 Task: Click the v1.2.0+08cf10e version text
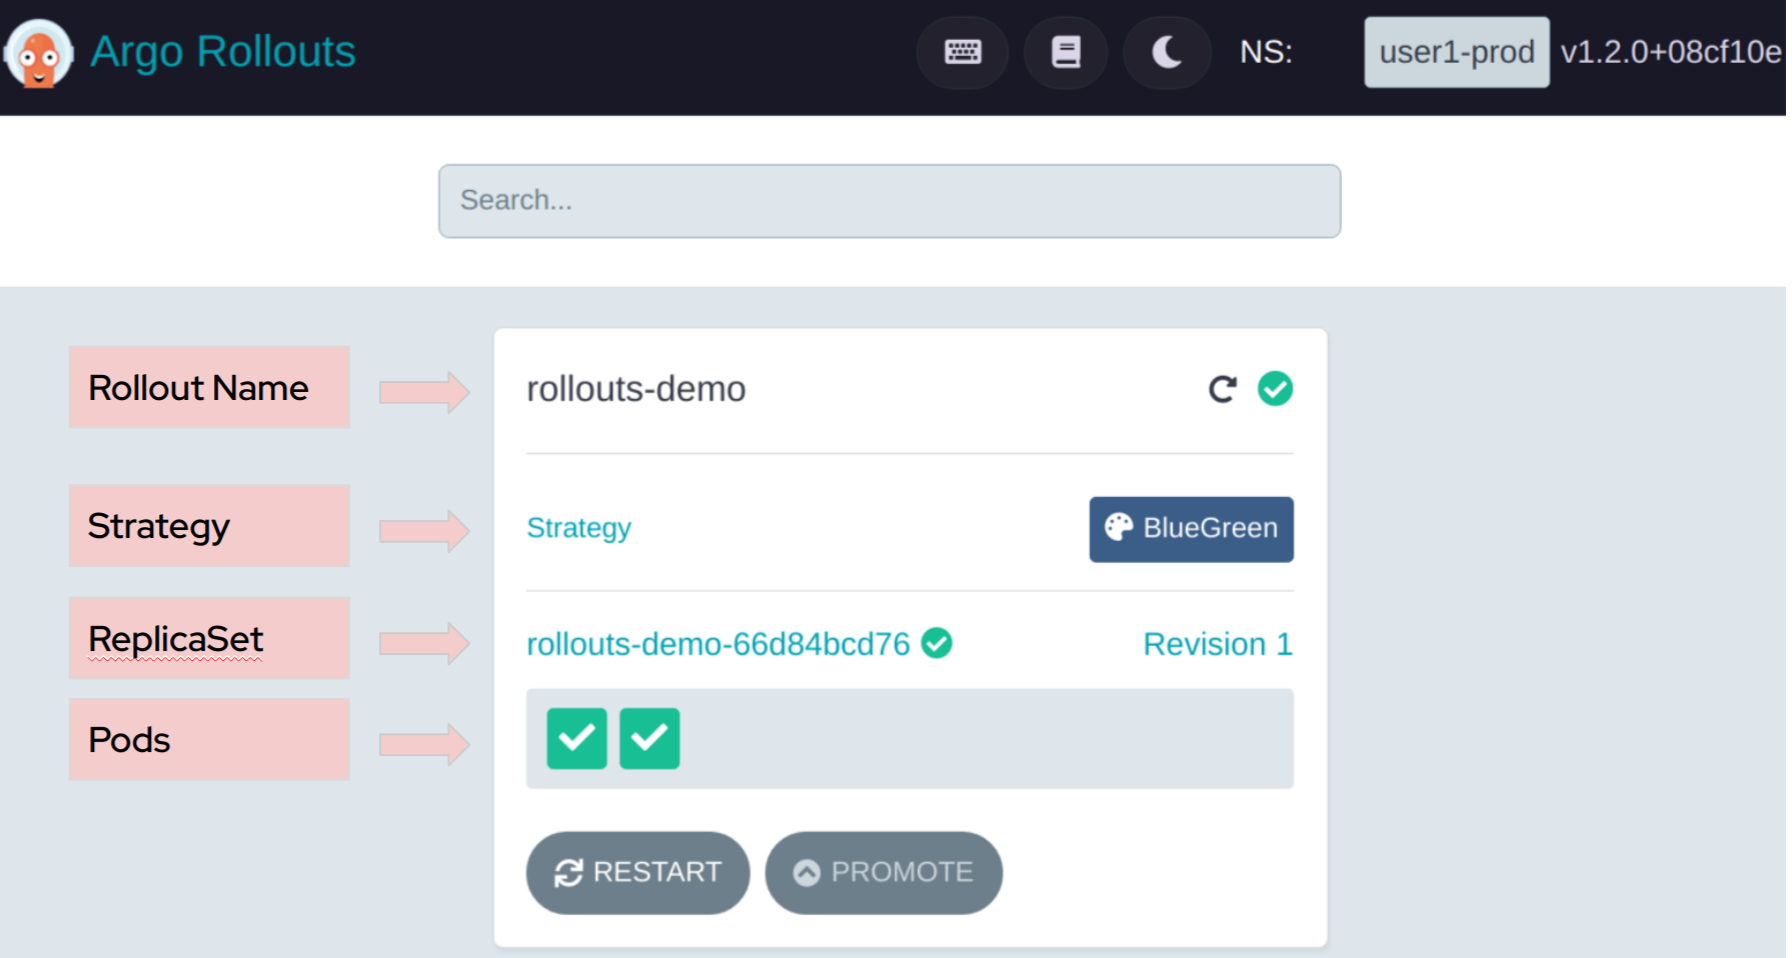point(1670,52)
